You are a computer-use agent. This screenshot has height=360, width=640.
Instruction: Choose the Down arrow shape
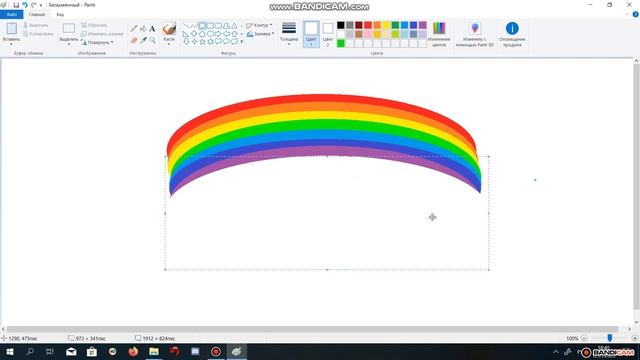click(x=186, y=42)
